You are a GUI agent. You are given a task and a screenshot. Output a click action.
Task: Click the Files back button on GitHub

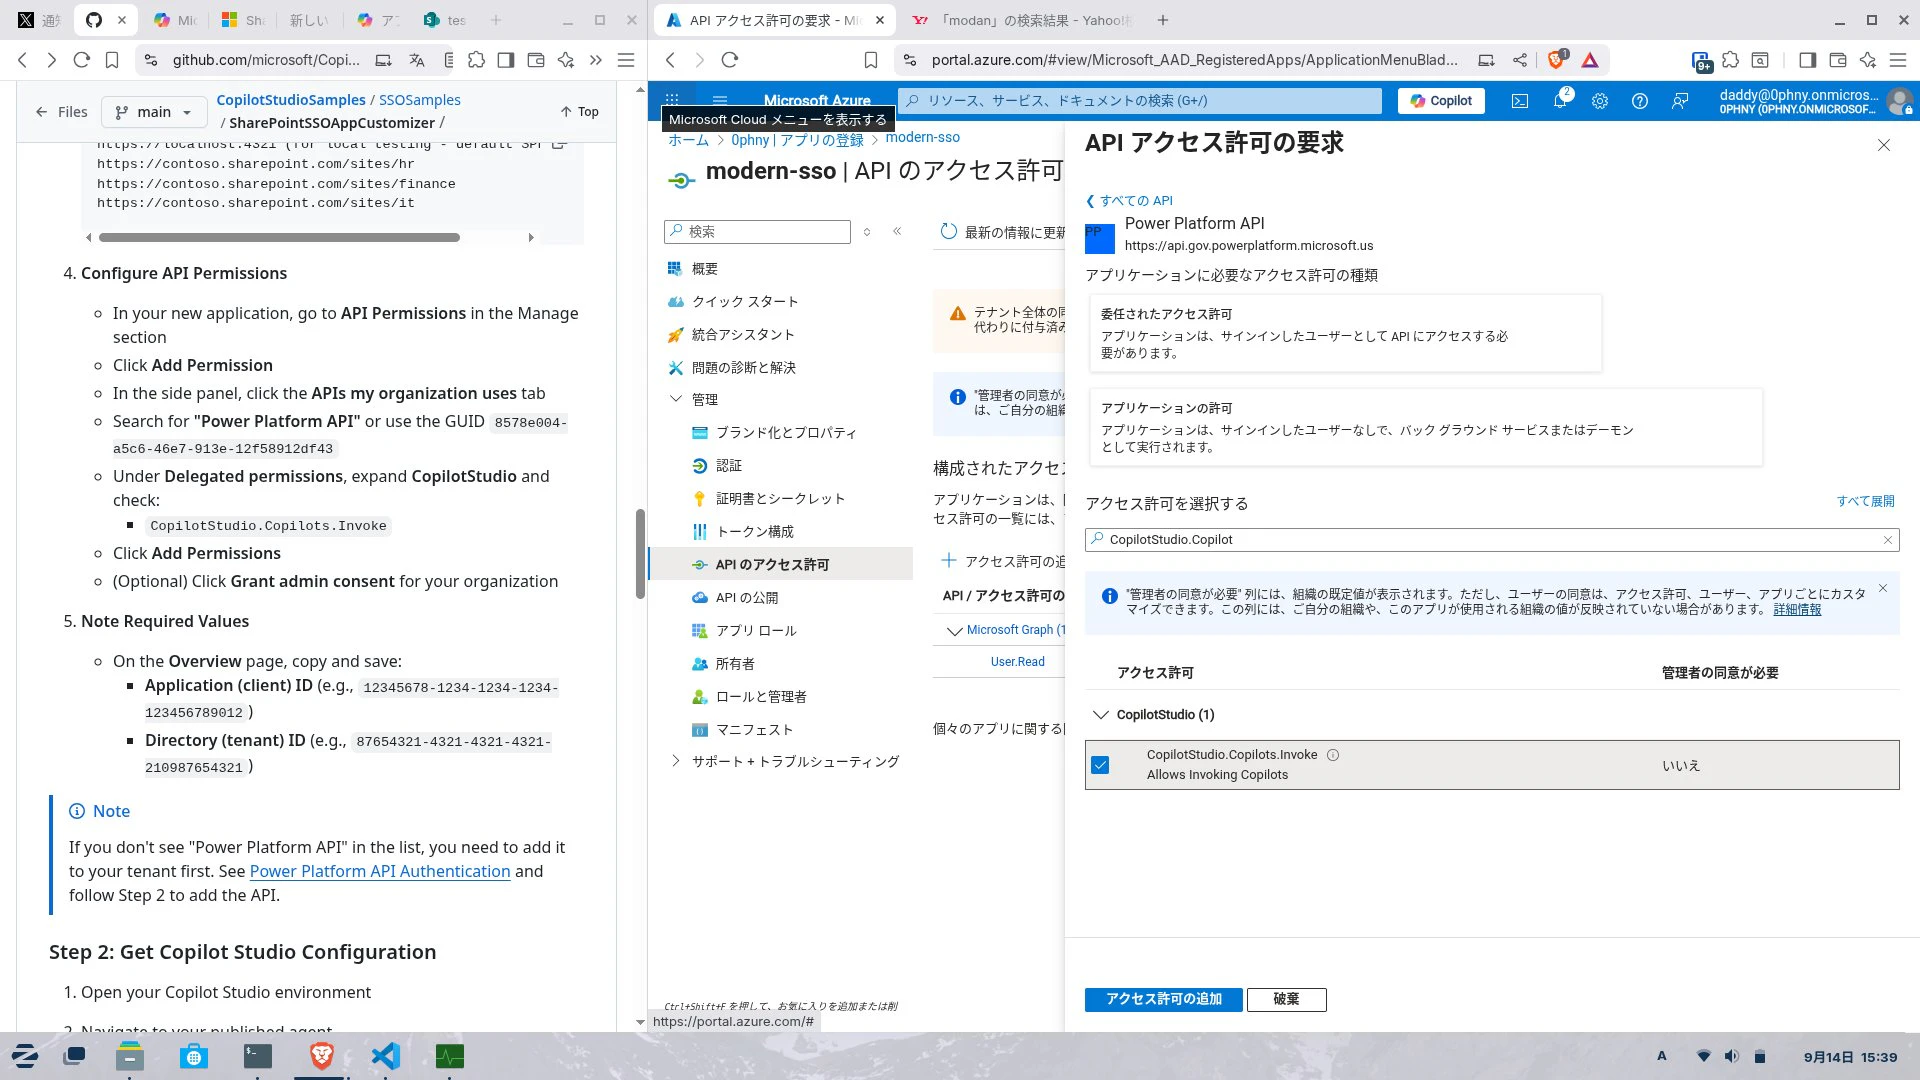point(61,112)
